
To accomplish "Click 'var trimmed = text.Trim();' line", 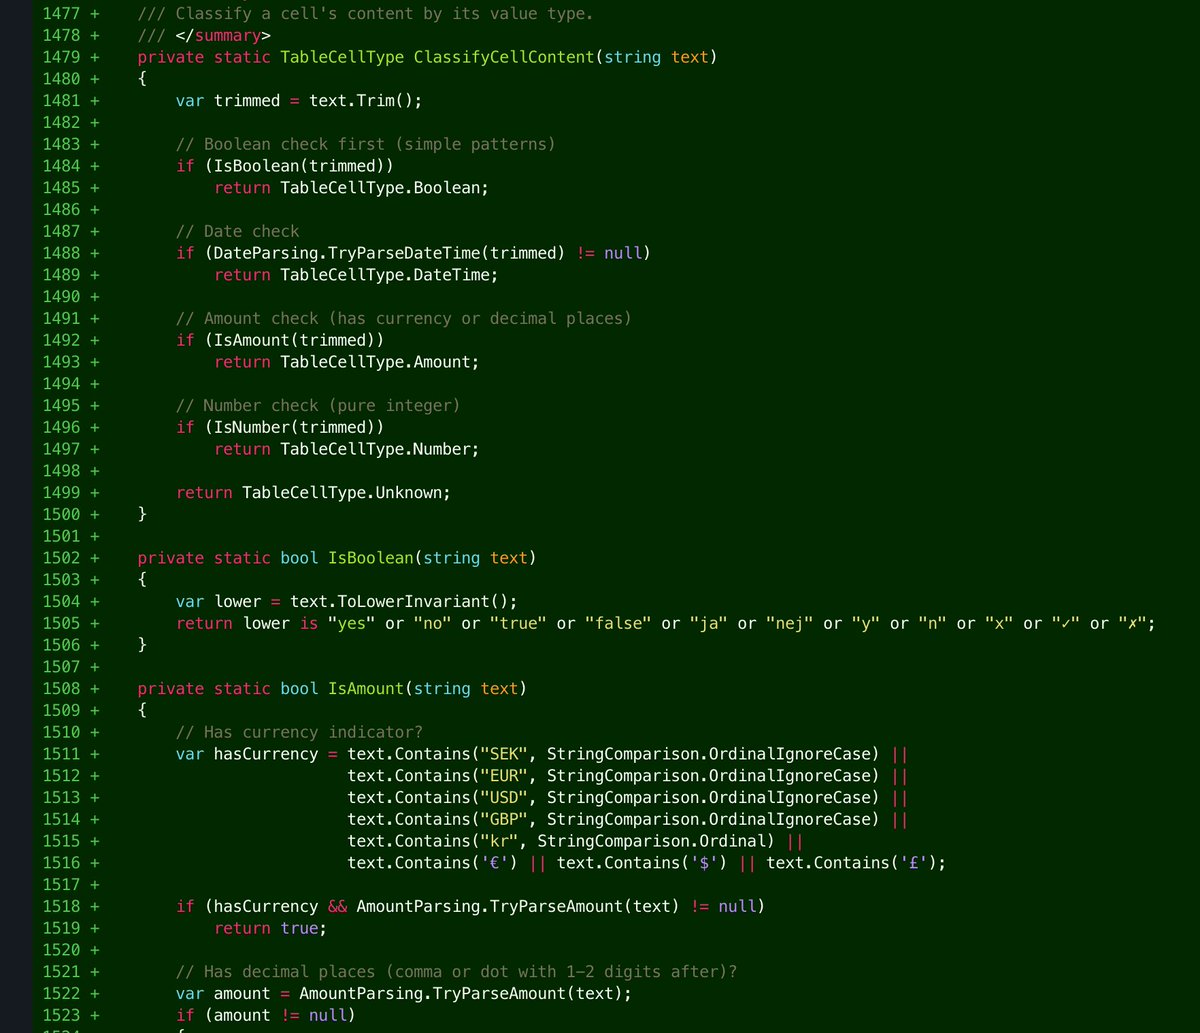I will pos(299,101).
